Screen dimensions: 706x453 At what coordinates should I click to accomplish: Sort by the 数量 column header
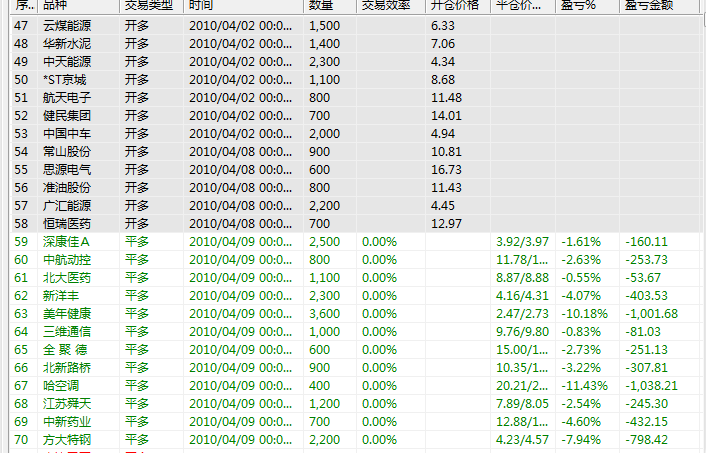(x=330, y=5)
